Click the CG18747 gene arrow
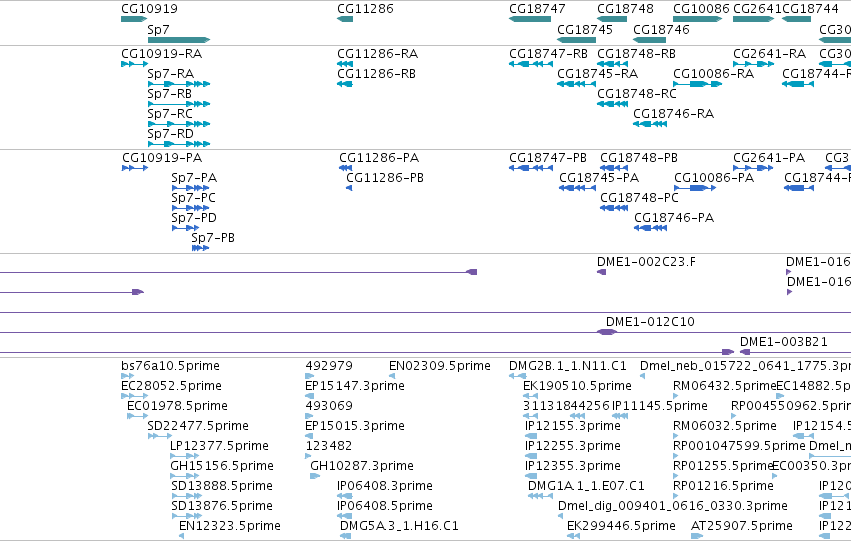The width and height of the screenshot is (851, 541). pyautogui.click(x=530, y=19)
